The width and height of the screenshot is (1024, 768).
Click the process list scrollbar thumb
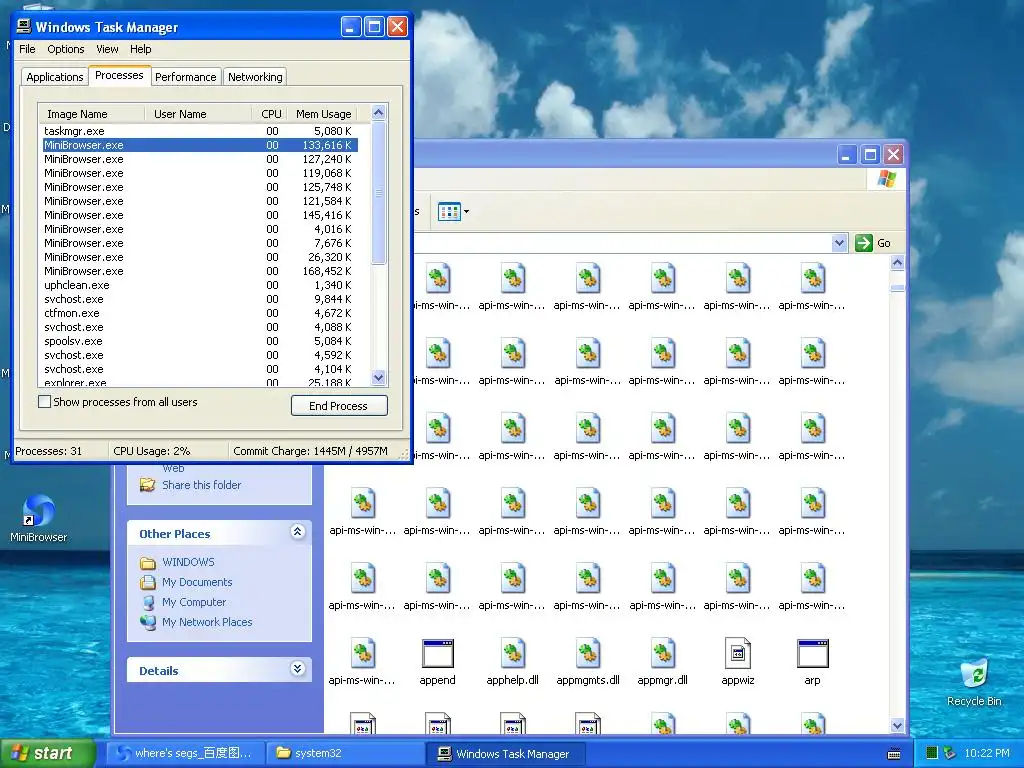coord(379,193)
